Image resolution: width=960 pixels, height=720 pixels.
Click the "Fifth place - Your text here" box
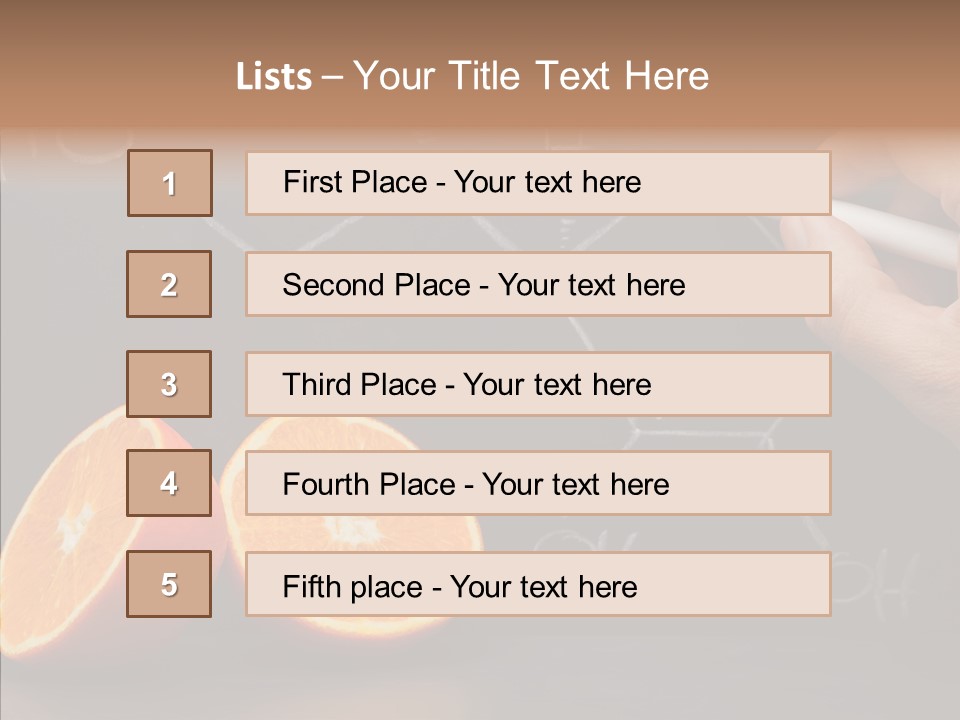[x=538, y=585]
